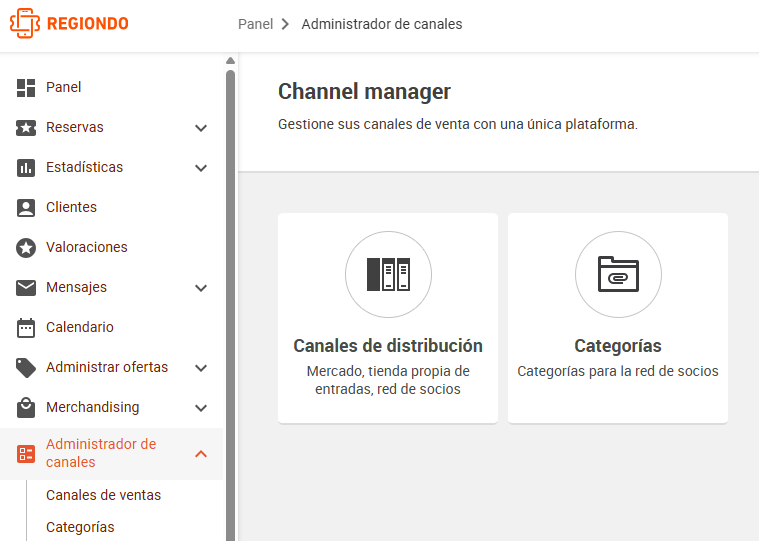Expand the Mensajes submenu chevron
759x541 pixels.
201,288
